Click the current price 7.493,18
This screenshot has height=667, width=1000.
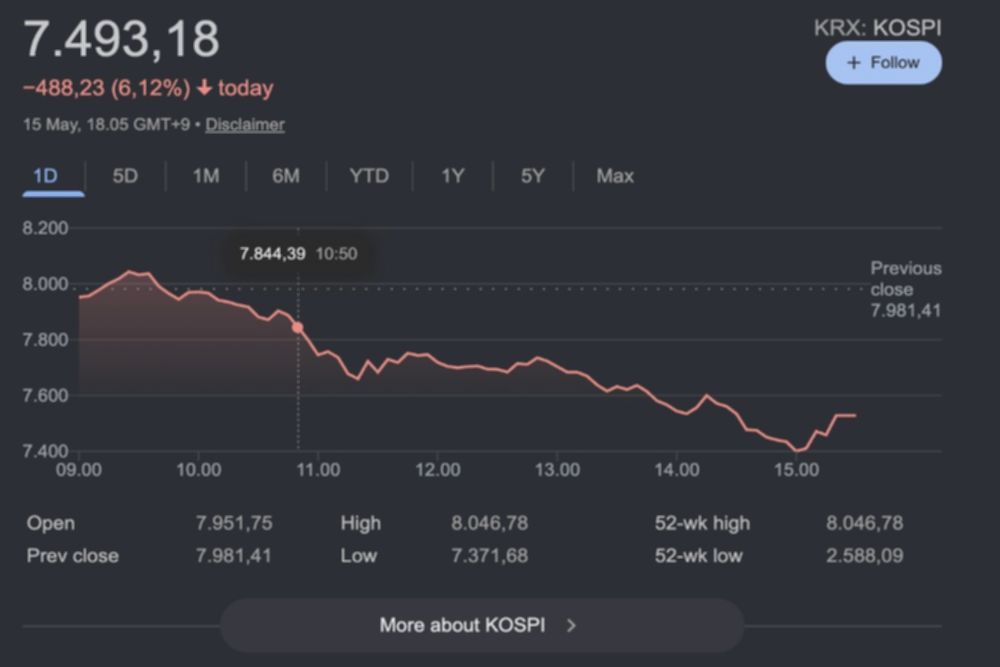coord(121,40)
